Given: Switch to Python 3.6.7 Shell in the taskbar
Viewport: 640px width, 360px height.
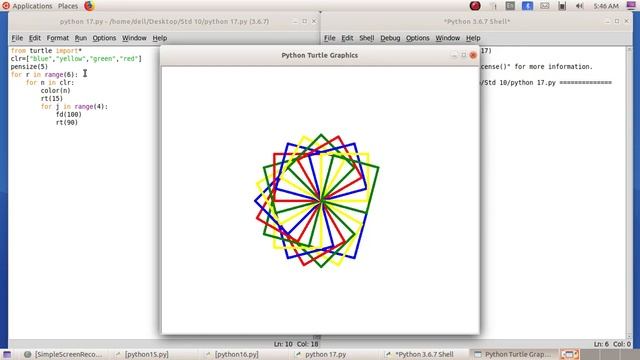Looking at the screenshot, I should click(x=420, y=354).
